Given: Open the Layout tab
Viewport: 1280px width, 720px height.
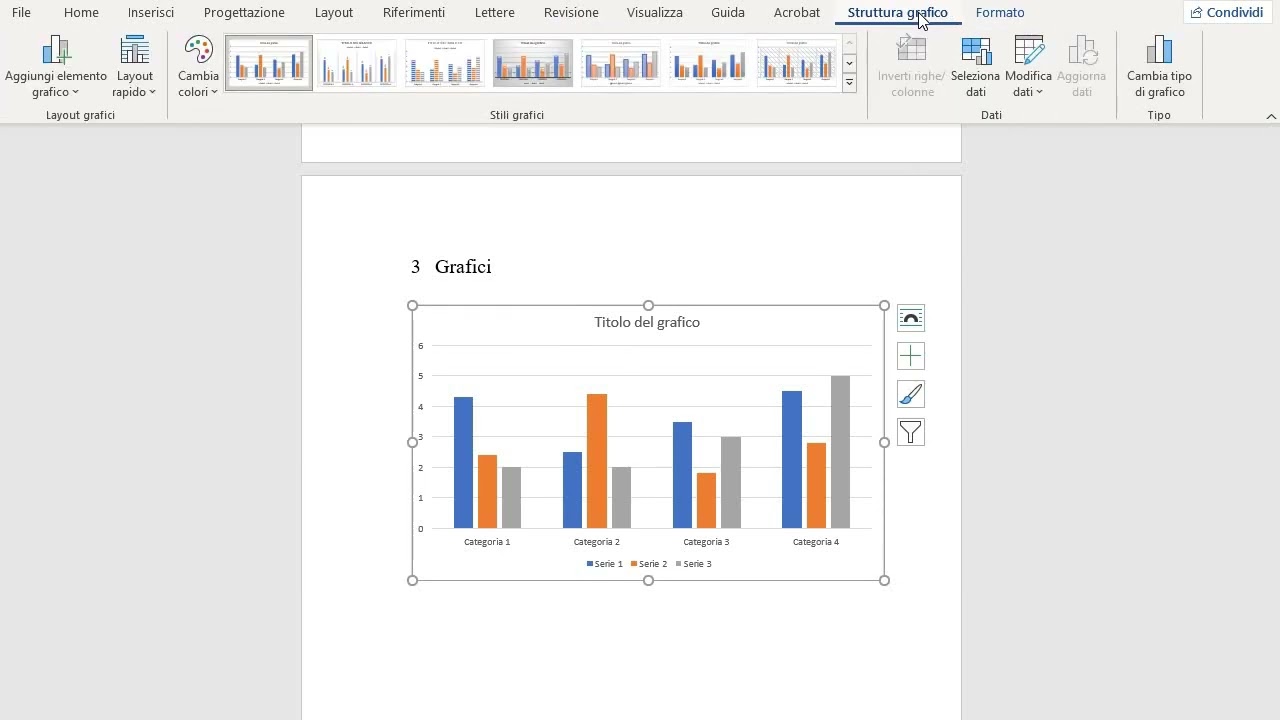Looking at the screenshot, I should 333,13.
